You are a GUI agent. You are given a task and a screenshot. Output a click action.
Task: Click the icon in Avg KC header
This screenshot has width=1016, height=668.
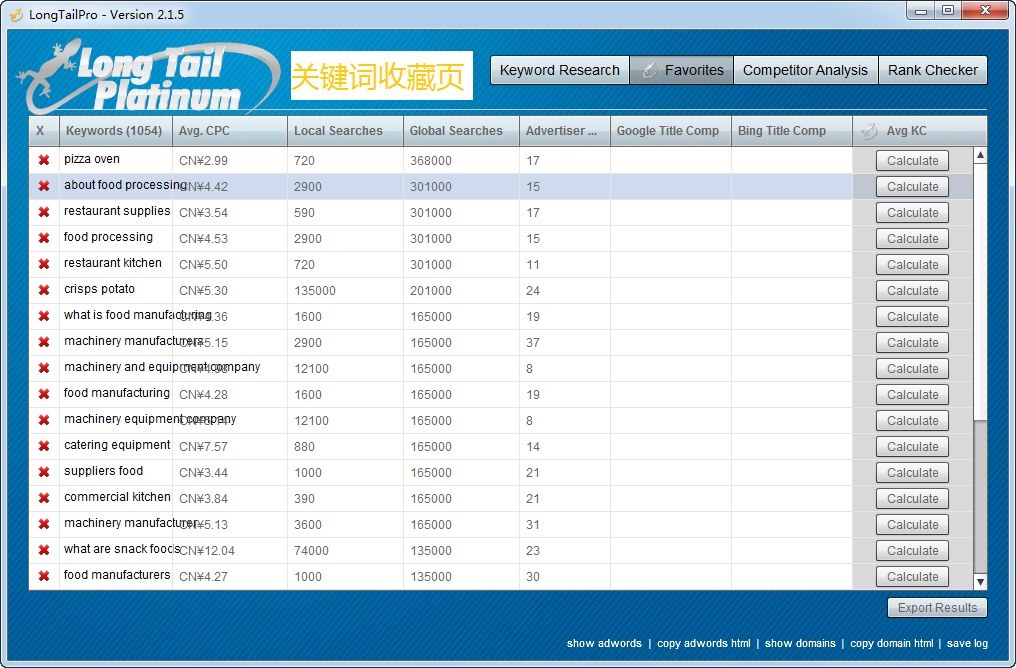point(870,131)
